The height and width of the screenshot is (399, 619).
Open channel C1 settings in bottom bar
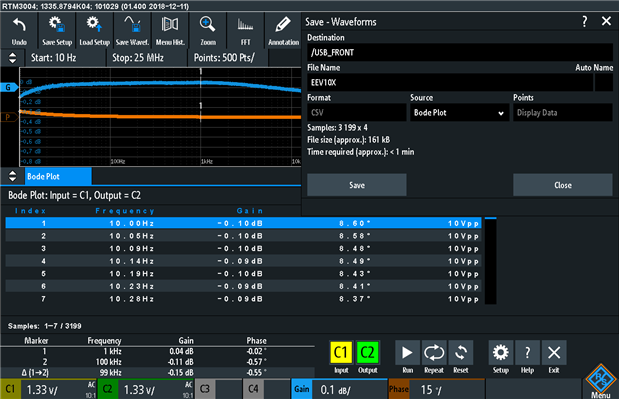tap(48, 389)
